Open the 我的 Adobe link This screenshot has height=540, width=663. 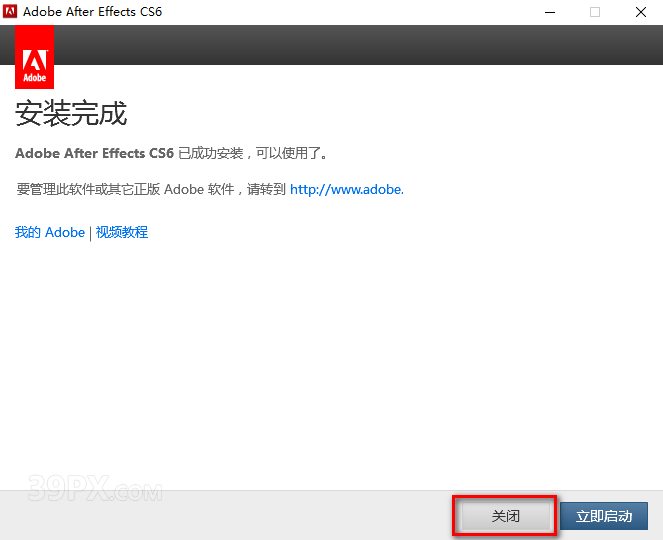50,232
